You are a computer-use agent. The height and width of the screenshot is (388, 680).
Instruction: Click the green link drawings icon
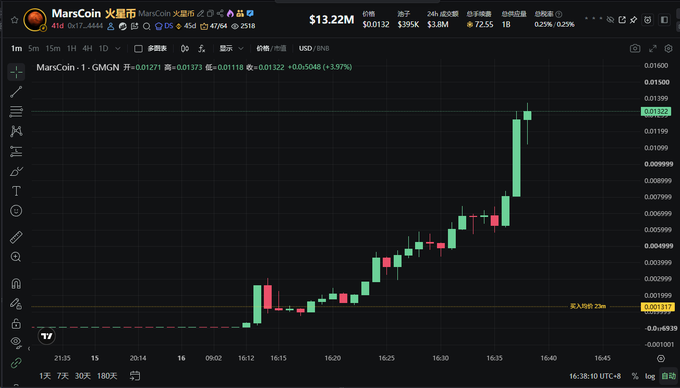pyautogui.click(x=16, y=362)
